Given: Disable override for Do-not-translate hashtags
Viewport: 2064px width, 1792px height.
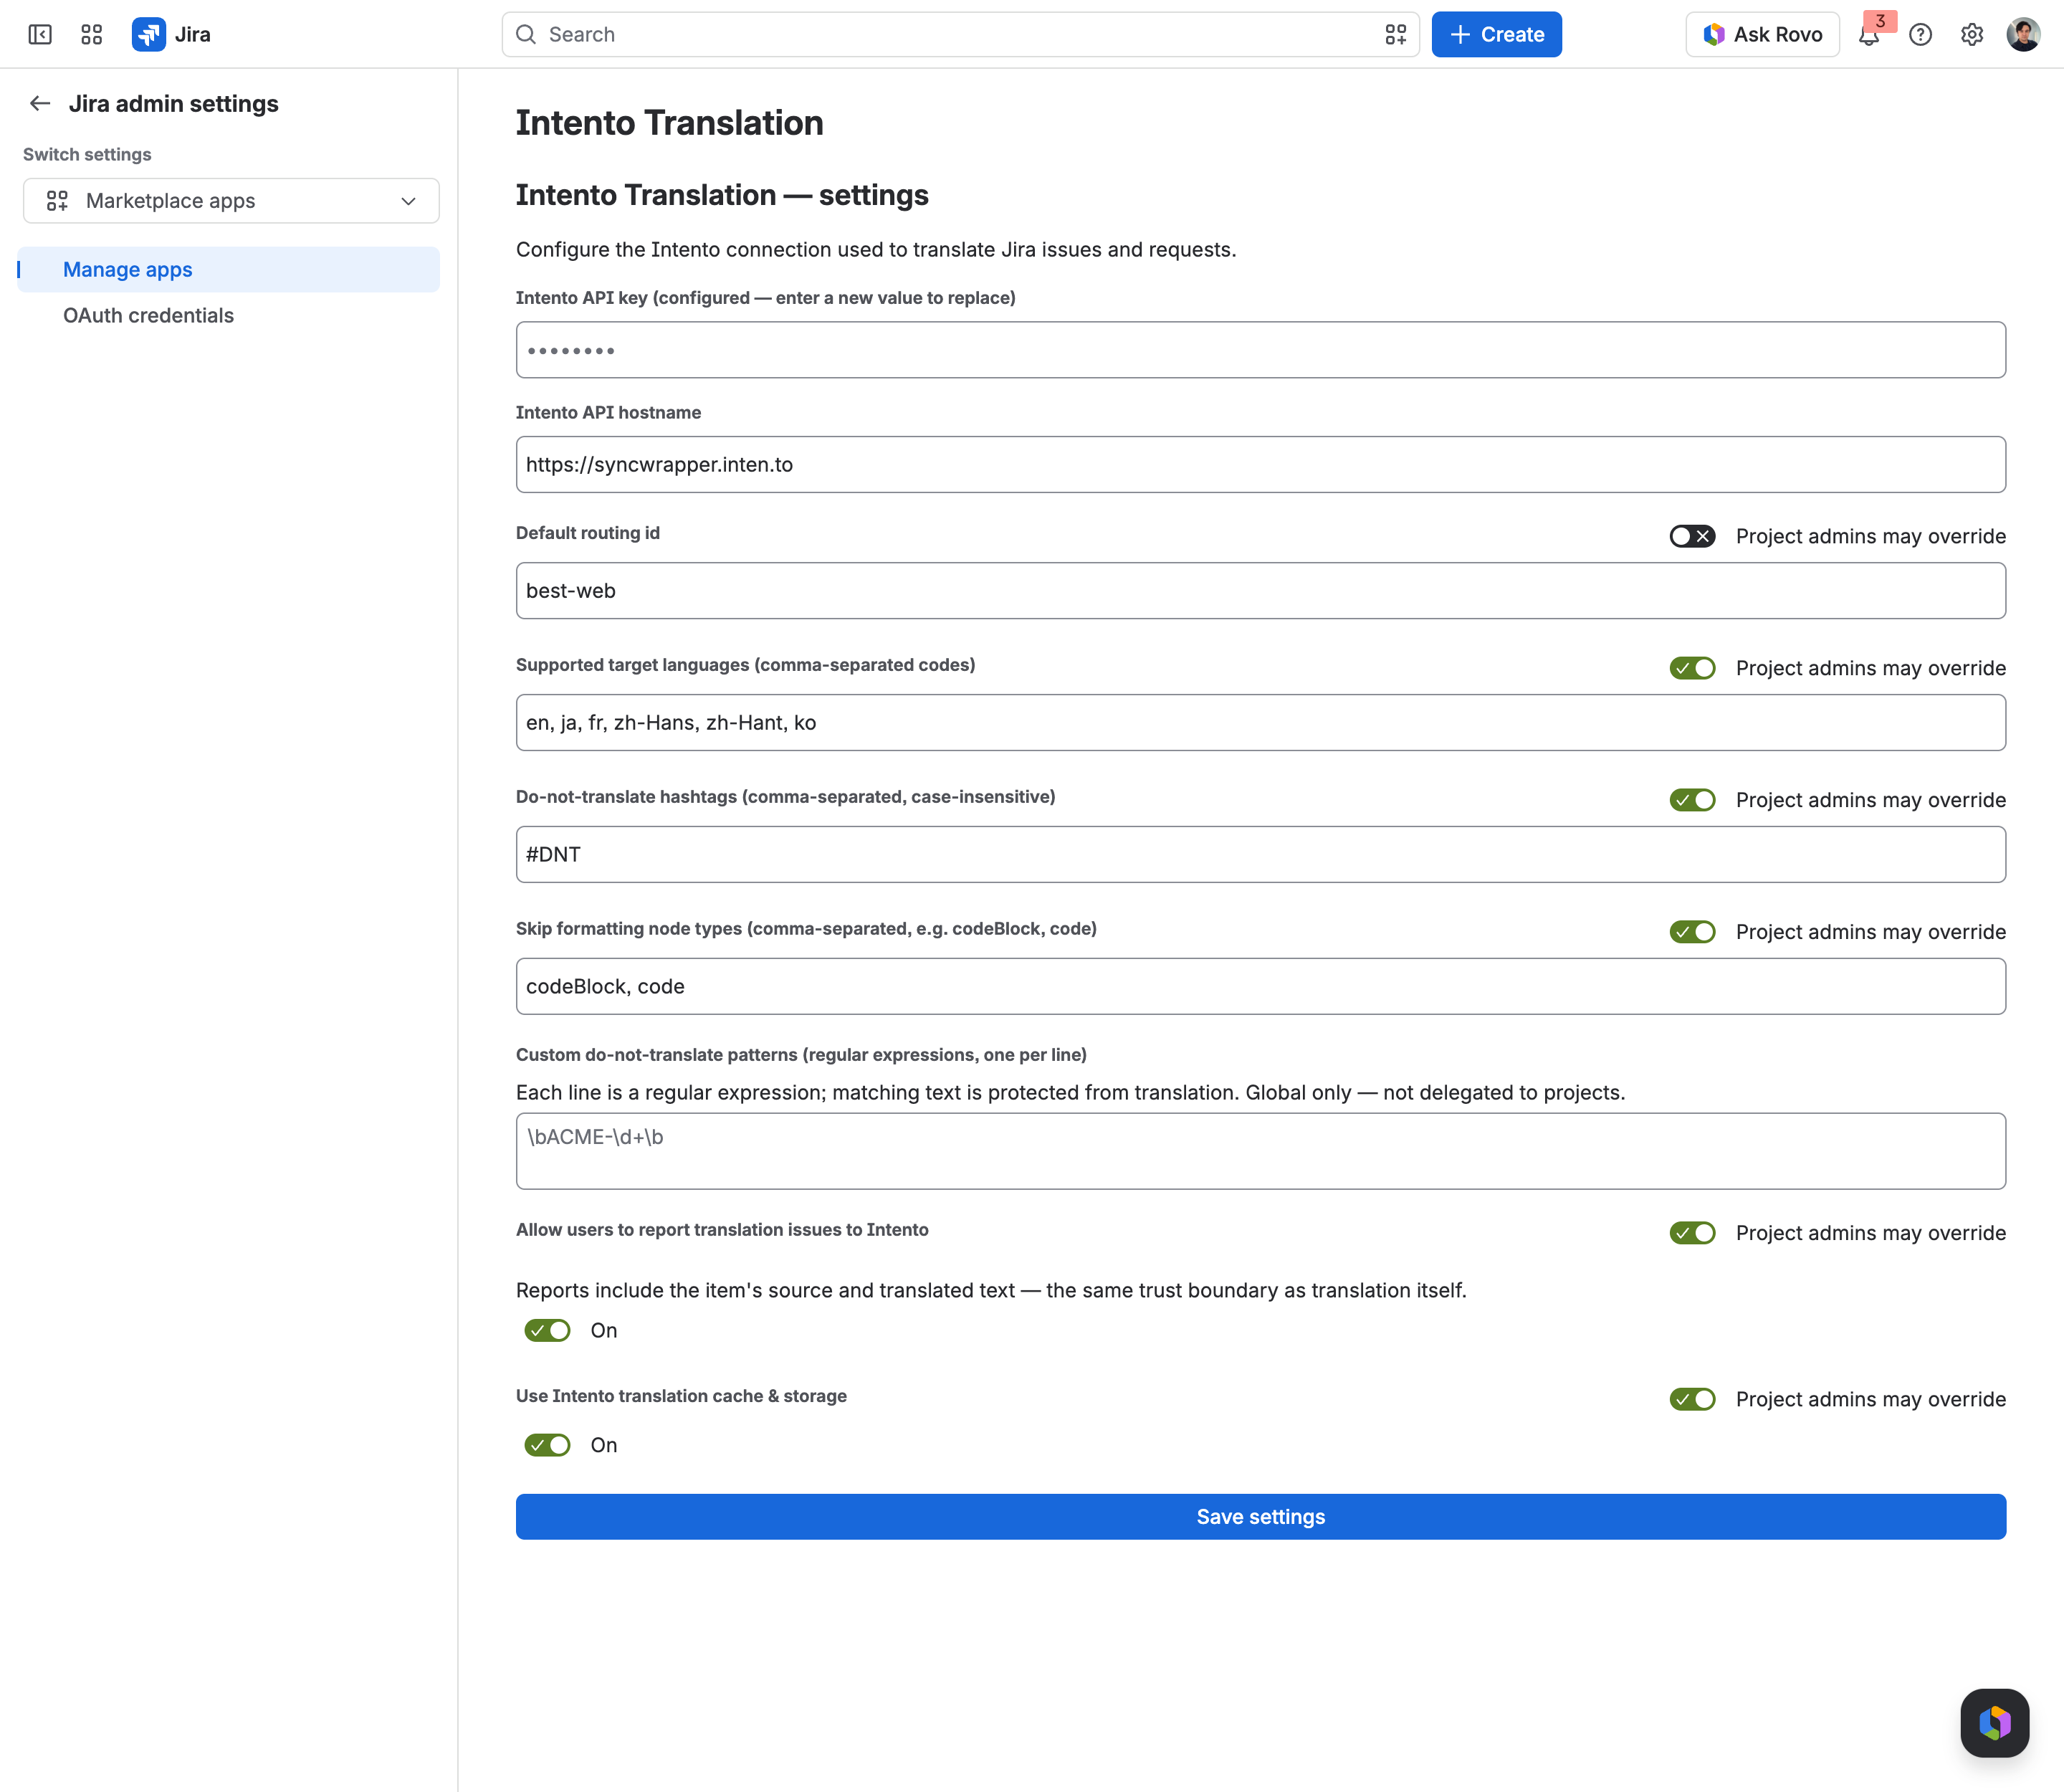Looking at the screenshot, I should point(1692,800).
